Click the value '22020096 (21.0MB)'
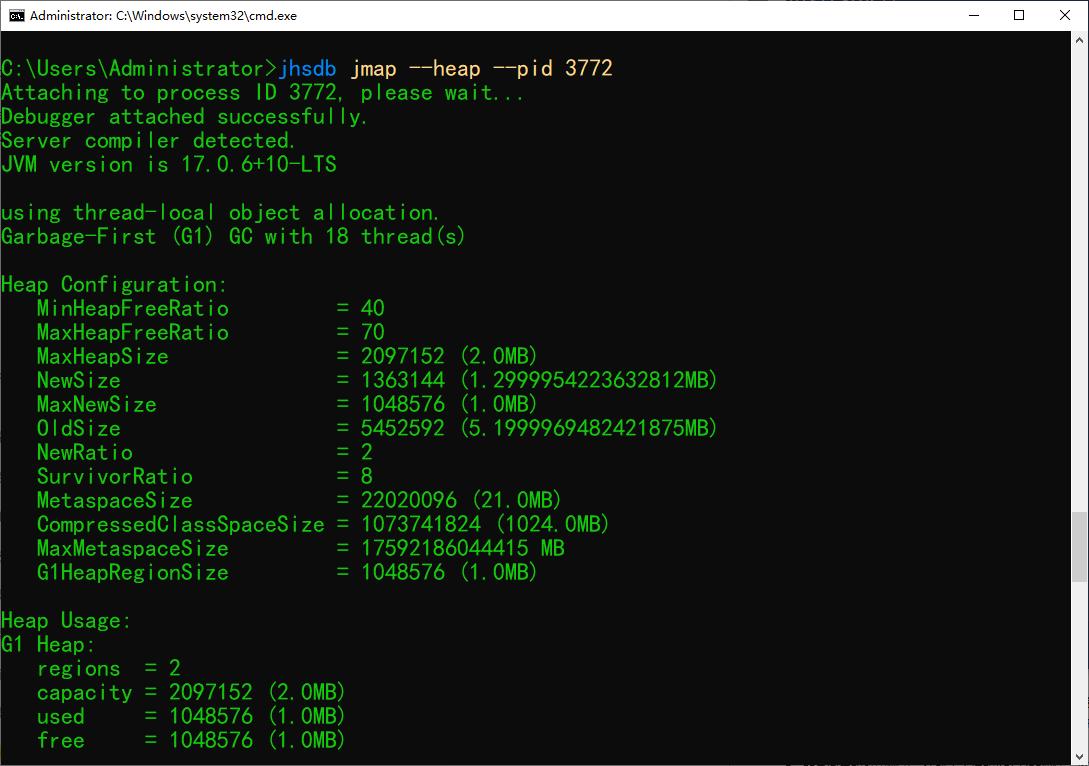The width and height of the screenshot is (1089, 766). (x=461, y=501)
